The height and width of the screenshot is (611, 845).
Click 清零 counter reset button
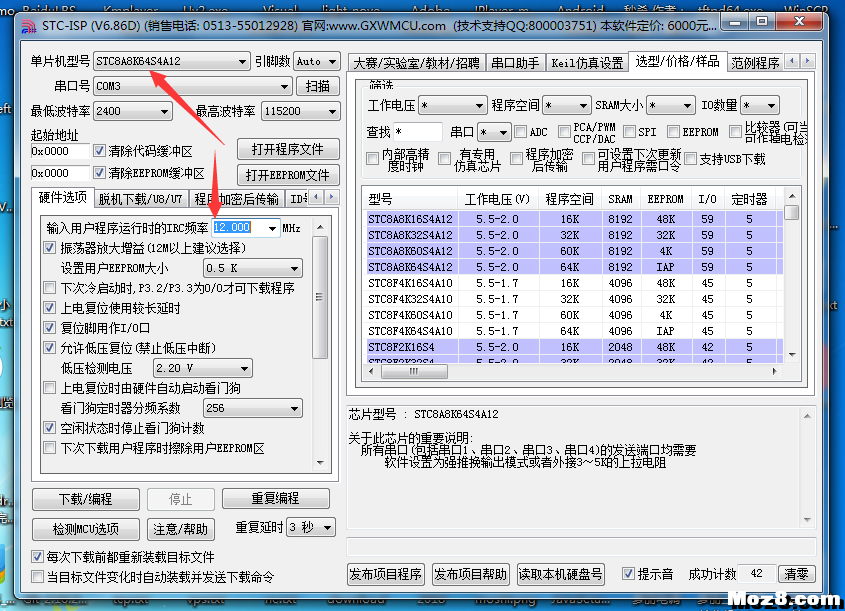point(796,574)
